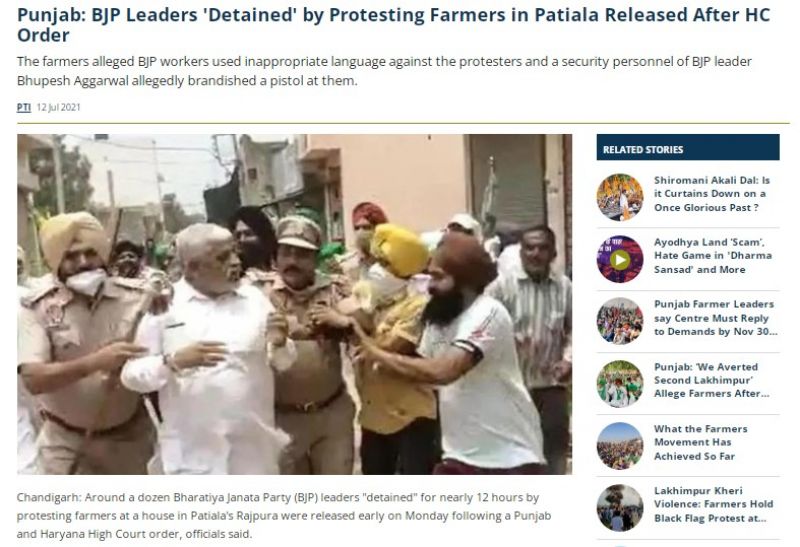This screenshot has height=547, width=800.
Task: Open 'Punjab: We Averted Second Lakhimpur' link
Action: coord(711,380)
